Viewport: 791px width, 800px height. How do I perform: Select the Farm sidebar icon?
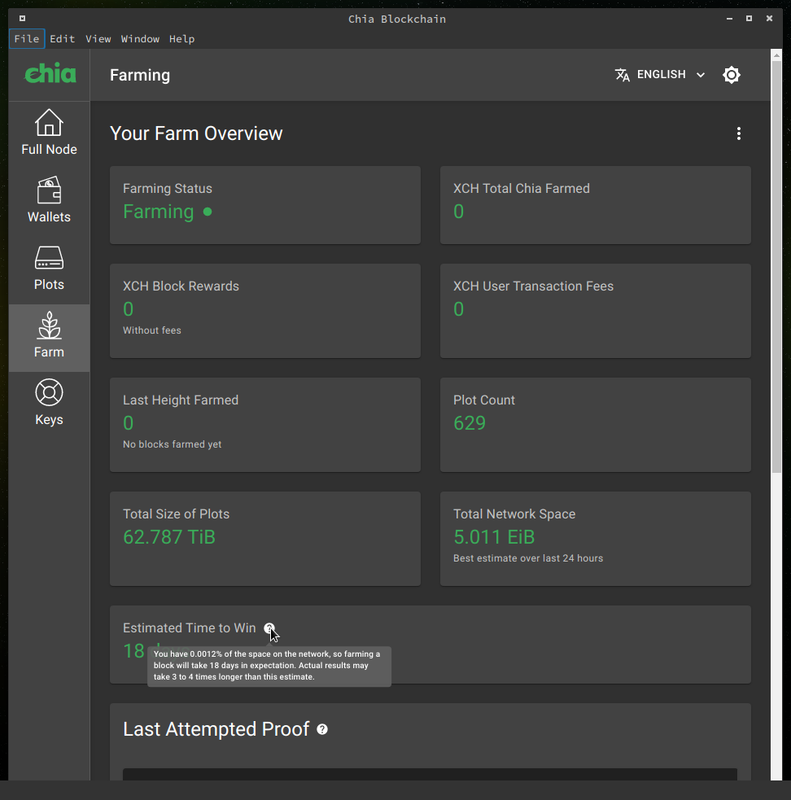pos(49,326)
